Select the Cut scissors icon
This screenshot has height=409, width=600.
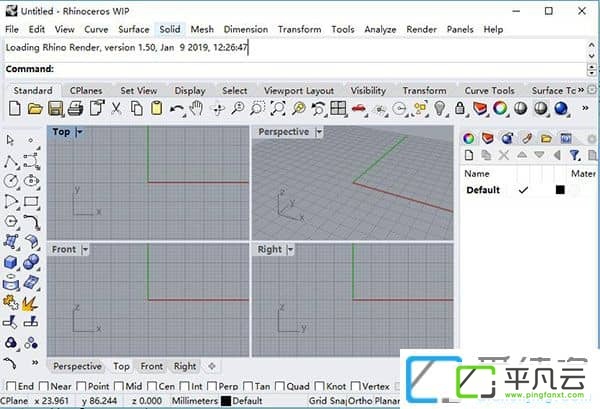[116, 109]
